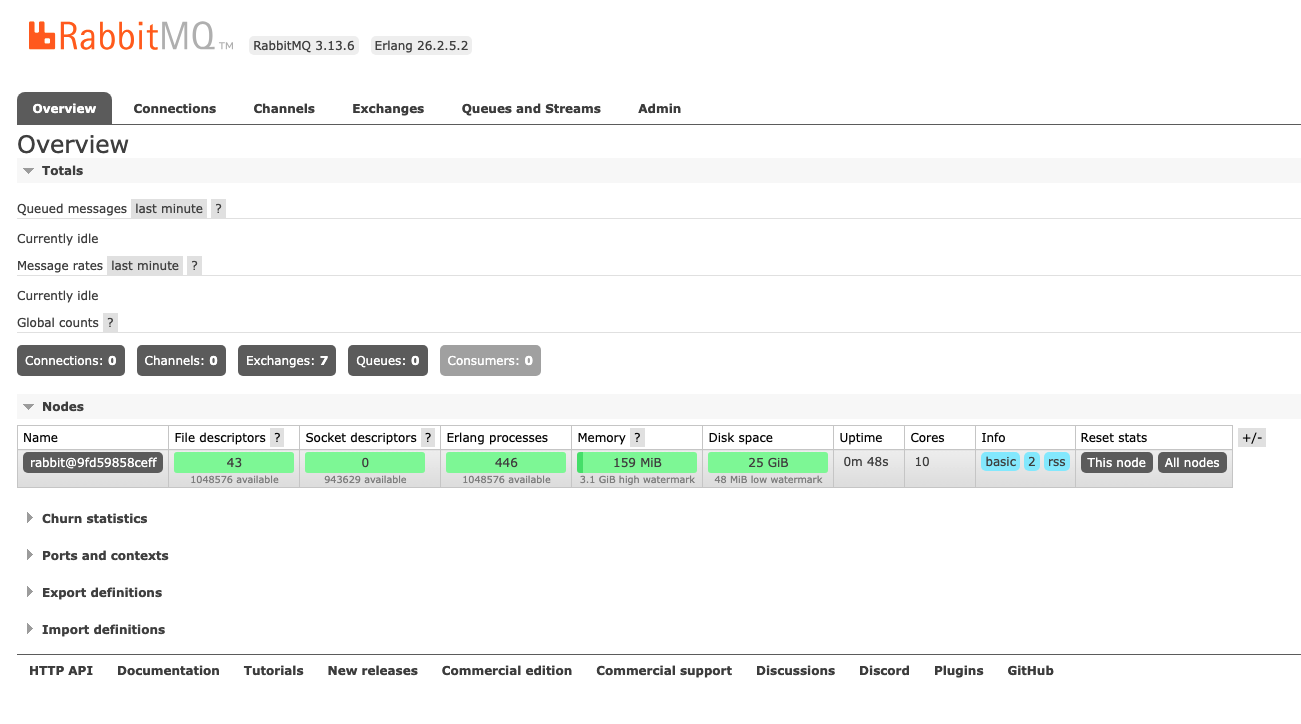This screenshot has height=724, width=1301.
Task: Click the rss info tag
Action: pos(1057,462)
